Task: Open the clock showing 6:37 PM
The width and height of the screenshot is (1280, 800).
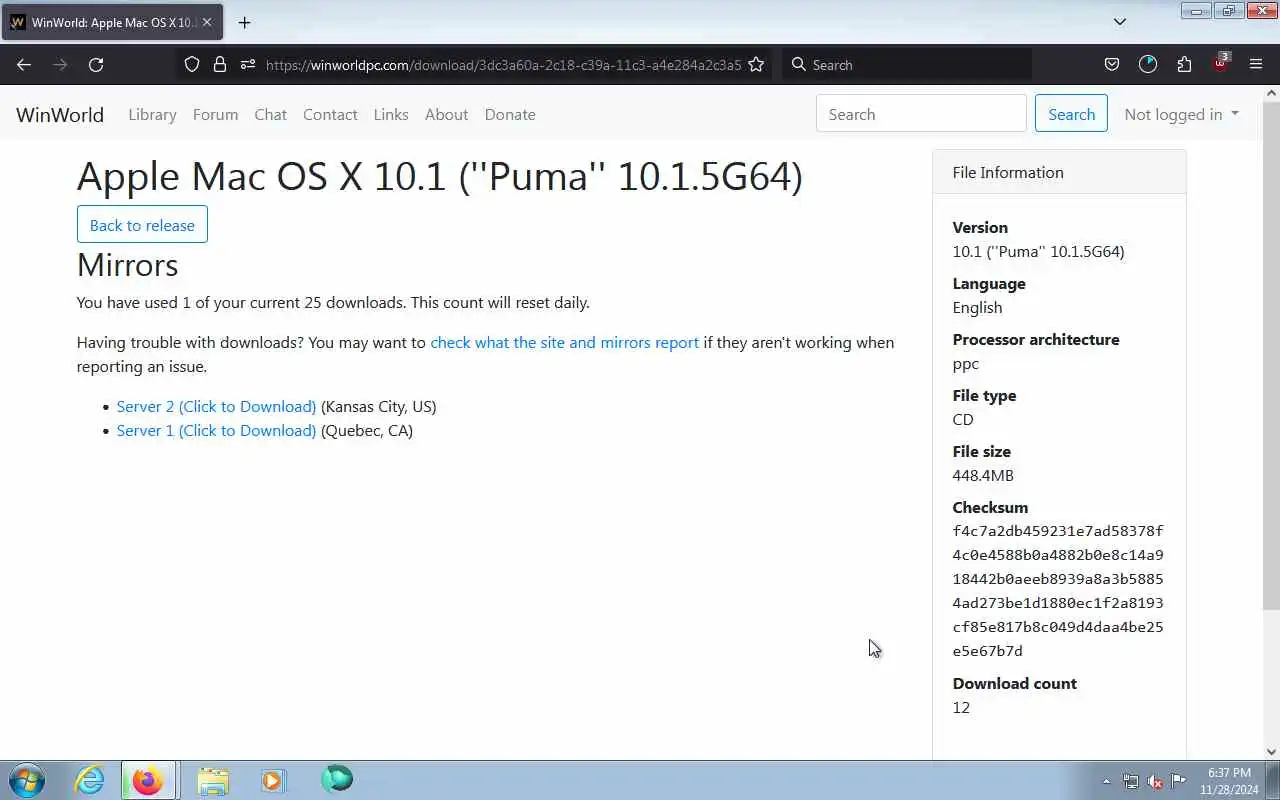Action: [x=1229, y=781]
